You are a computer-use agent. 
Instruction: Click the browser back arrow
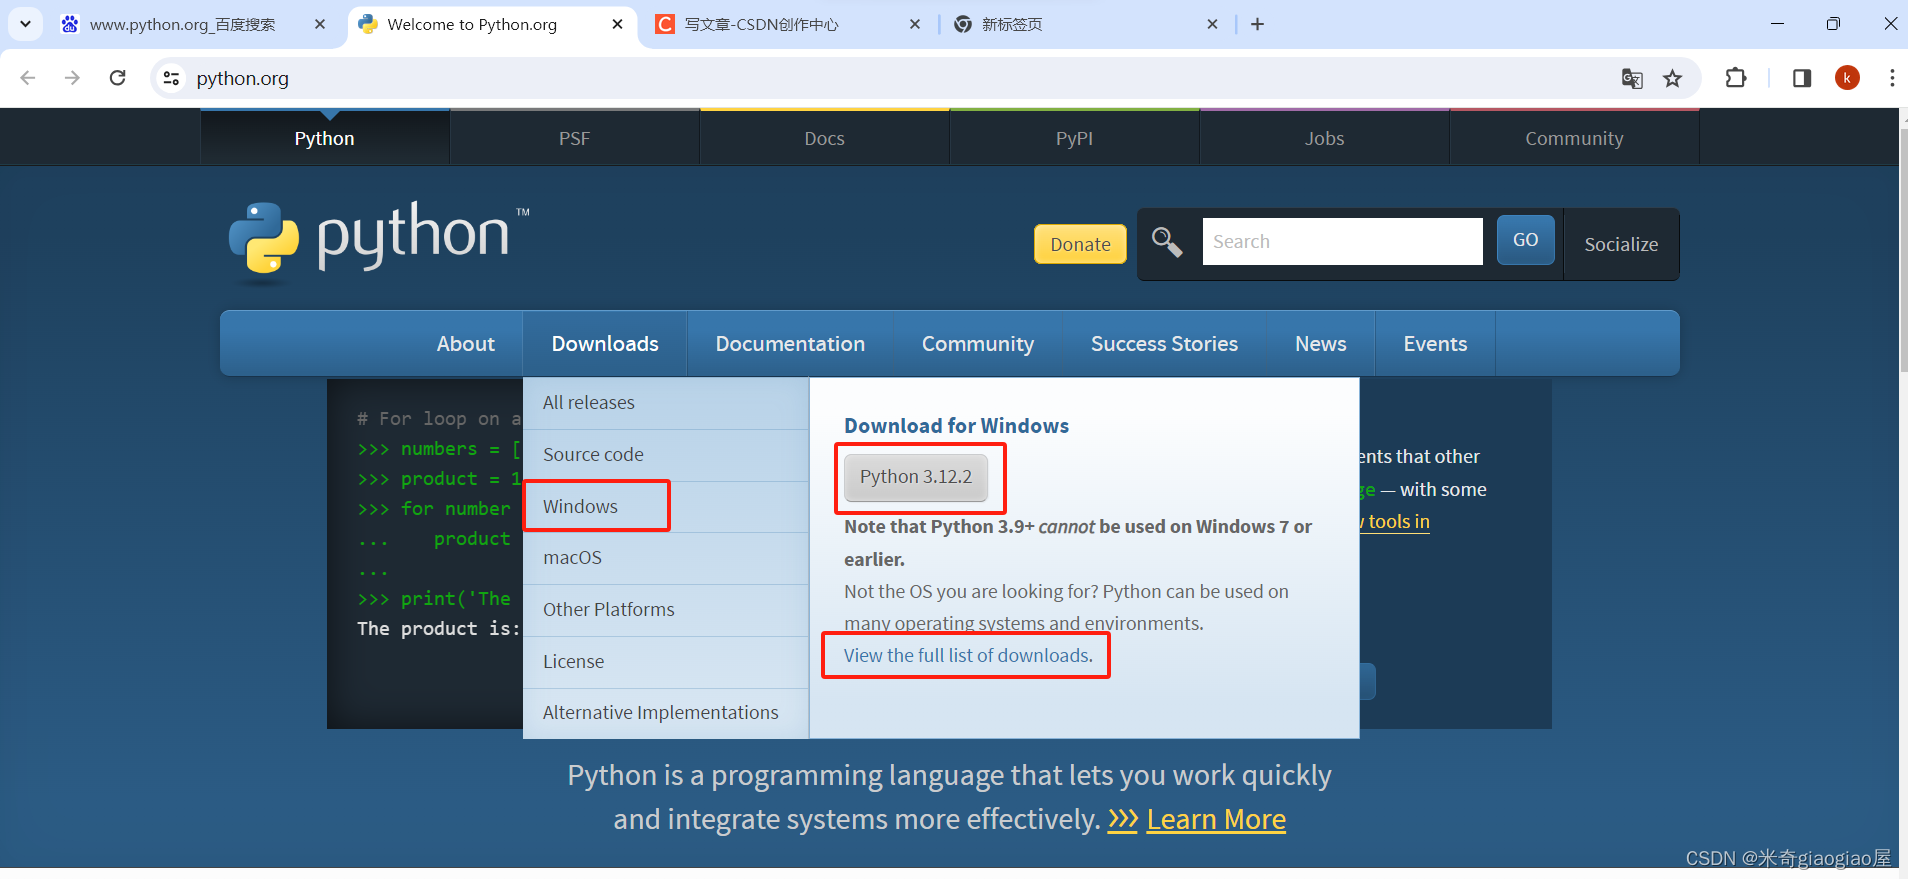(28, 78)
